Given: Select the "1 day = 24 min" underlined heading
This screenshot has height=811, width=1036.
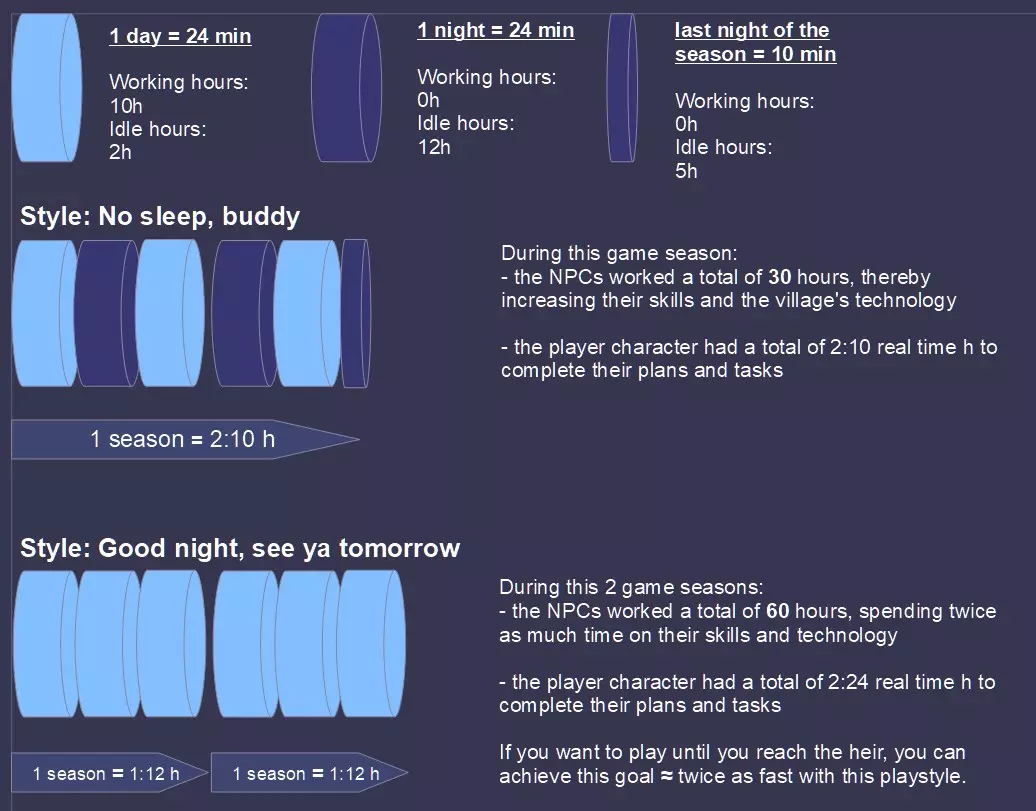Looking at the screenshot, I should coord(180,37).
